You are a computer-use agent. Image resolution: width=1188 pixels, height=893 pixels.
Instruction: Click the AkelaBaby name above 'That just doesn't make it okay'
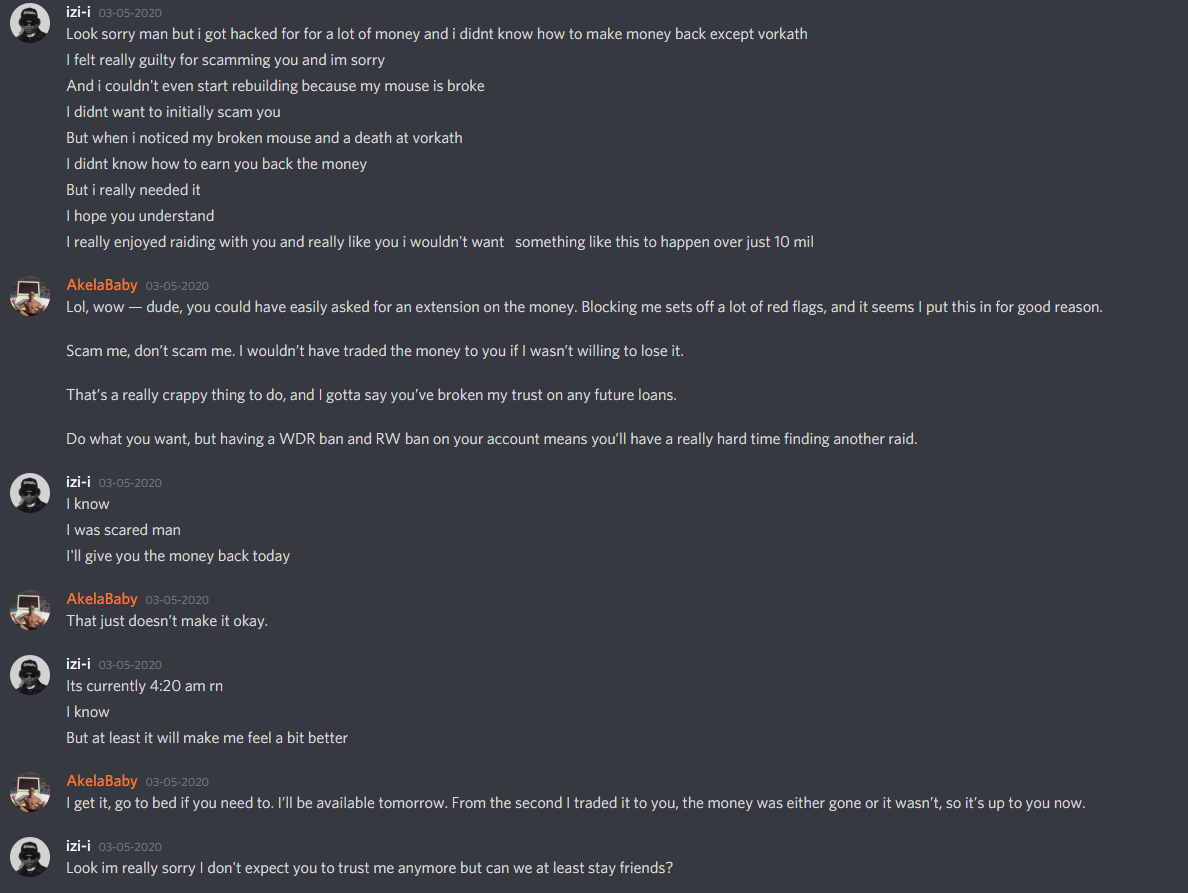click(x=102, y=598)
